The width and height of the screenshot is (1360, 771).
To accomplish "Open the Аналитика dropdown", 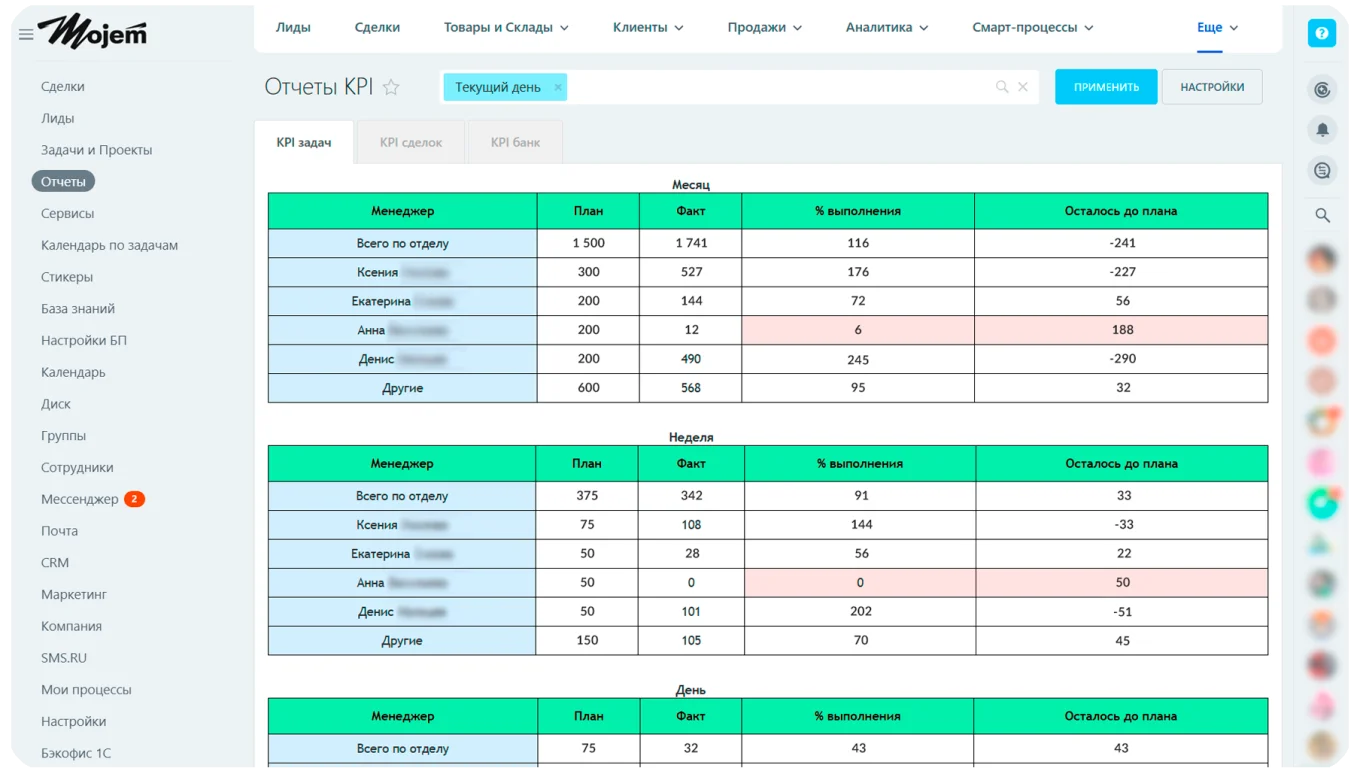I will click(886, 27).
